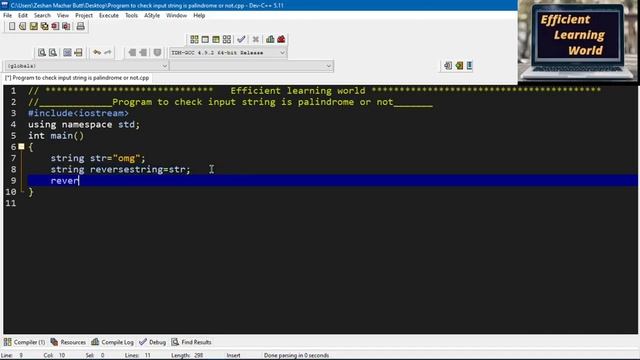This screenshot has width=640, height=360.
Task: Click the Compile toolbar icon
Action: coord(194,39)
